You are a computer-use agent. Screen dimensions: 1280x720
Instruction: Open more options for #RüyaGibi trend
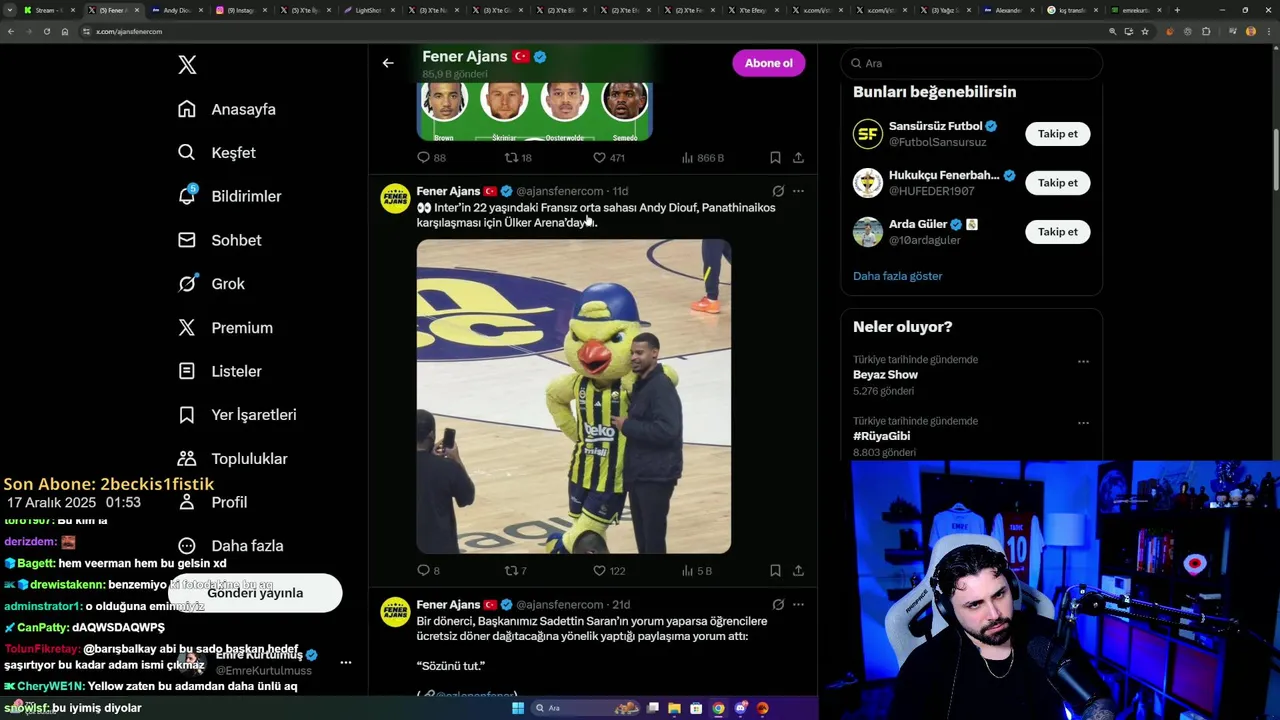(x=1083, y=423)
